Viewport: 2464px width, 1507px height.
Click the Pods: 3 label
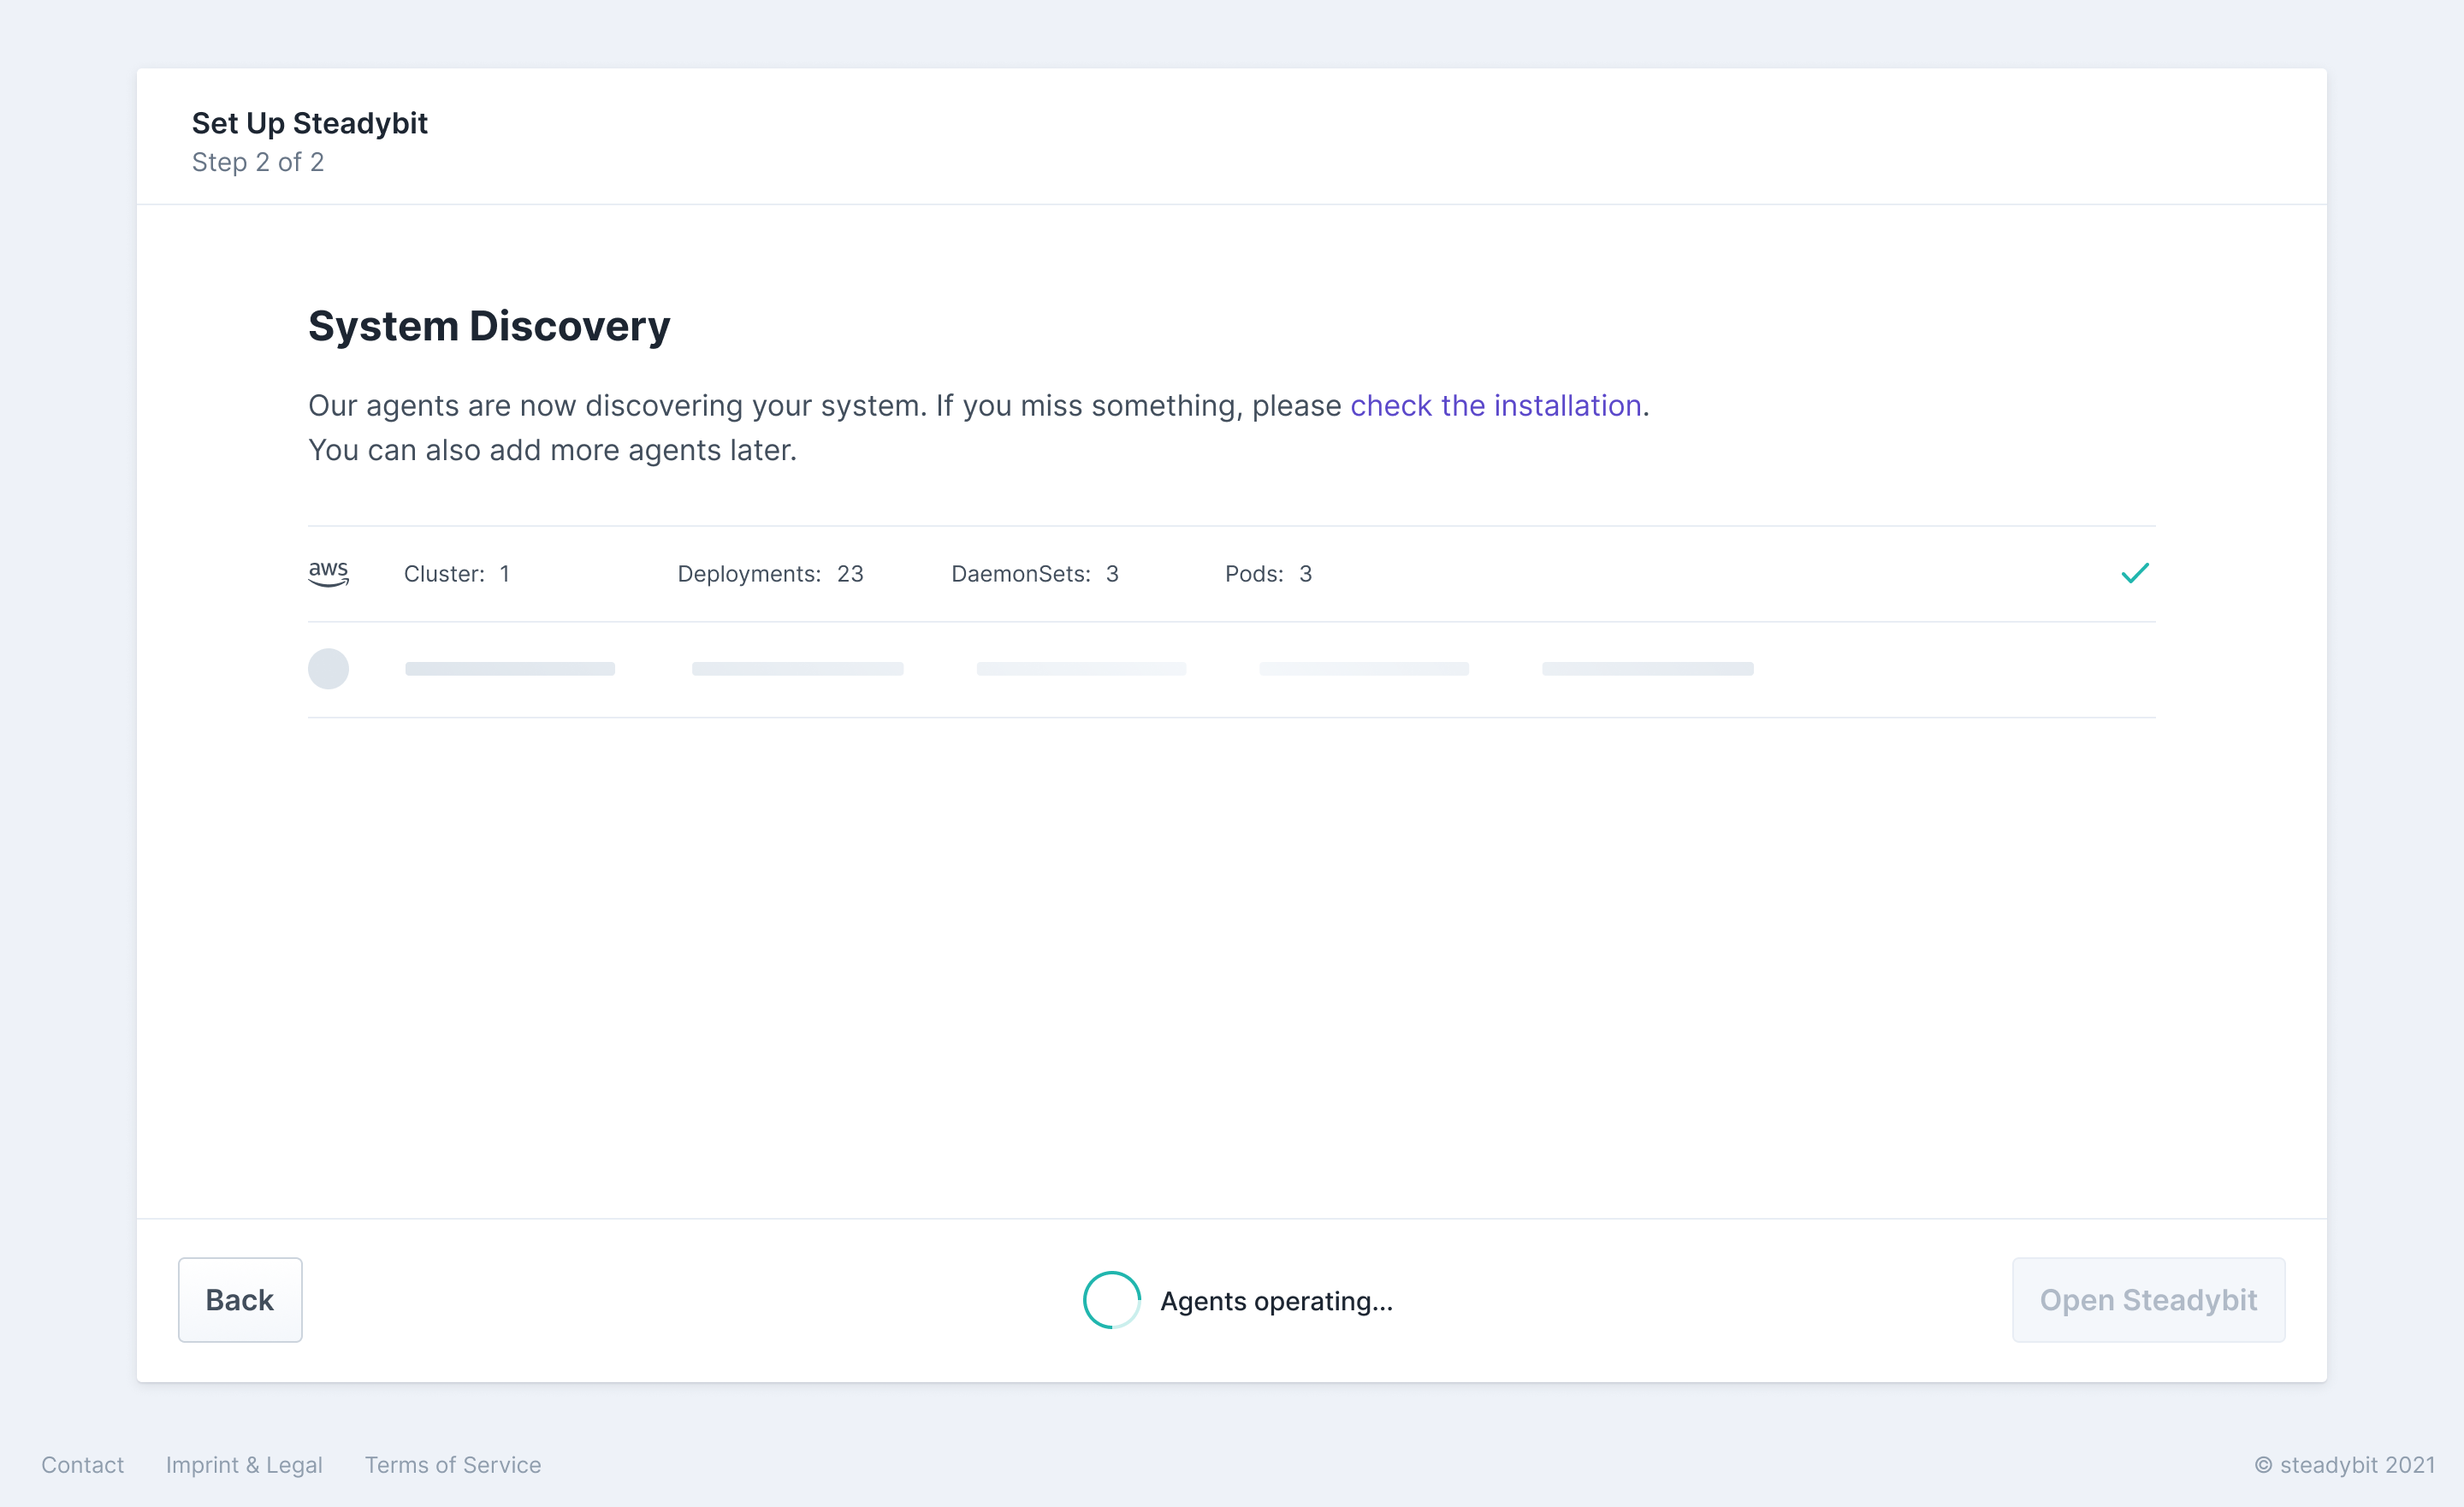[x=1269, y=574]
